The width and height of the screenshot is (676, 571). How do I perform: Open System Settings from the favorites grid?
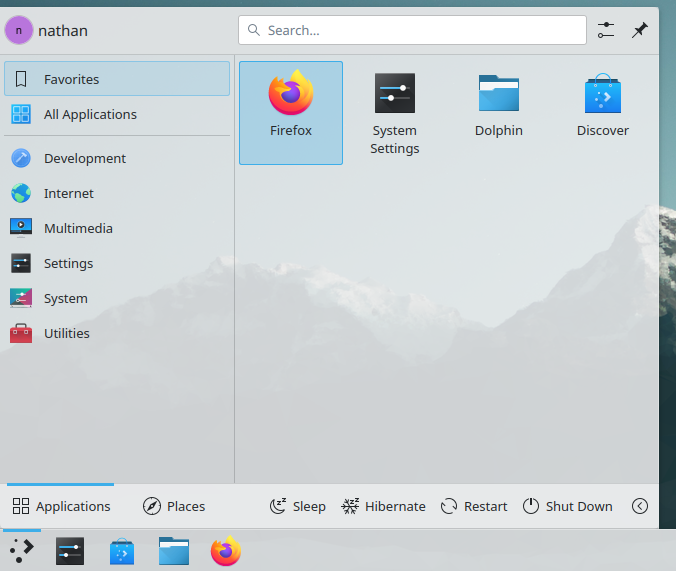click(394, 113)
